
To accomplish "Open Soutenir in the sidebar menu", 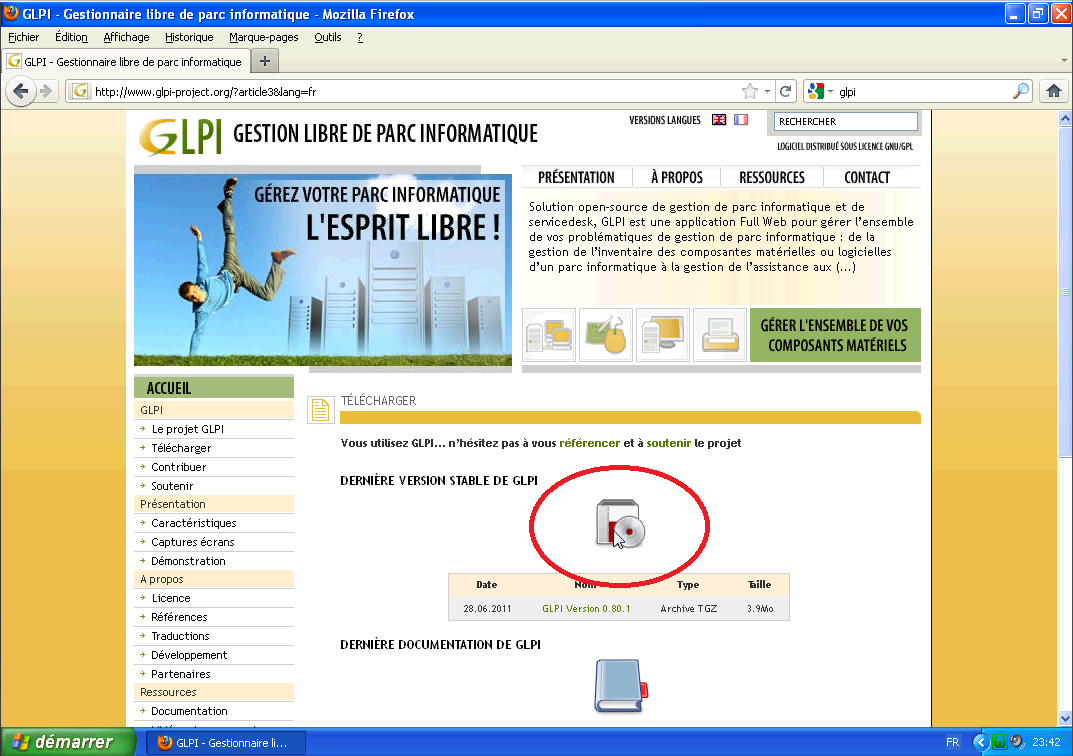I will pyautogui.click(x=172, y=486).
